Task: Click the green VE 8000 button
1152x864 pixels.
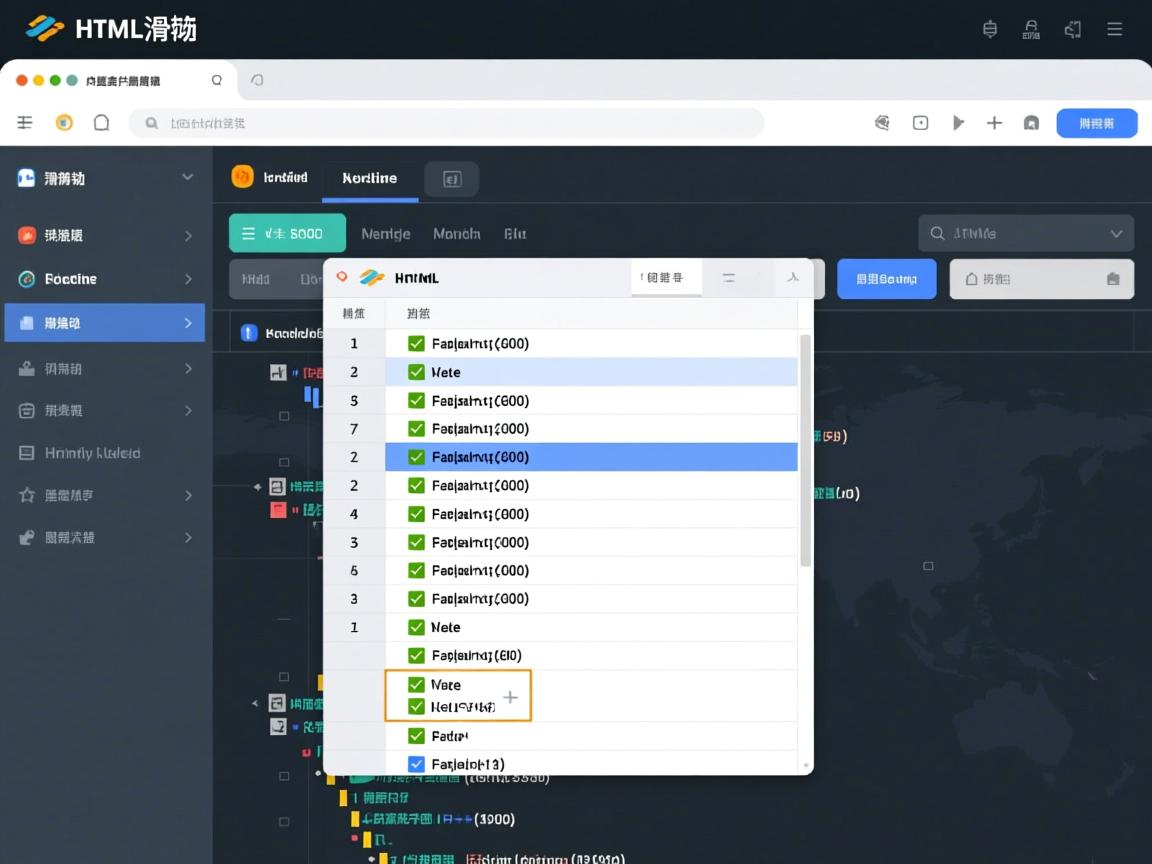Action: tap(287, 232)
